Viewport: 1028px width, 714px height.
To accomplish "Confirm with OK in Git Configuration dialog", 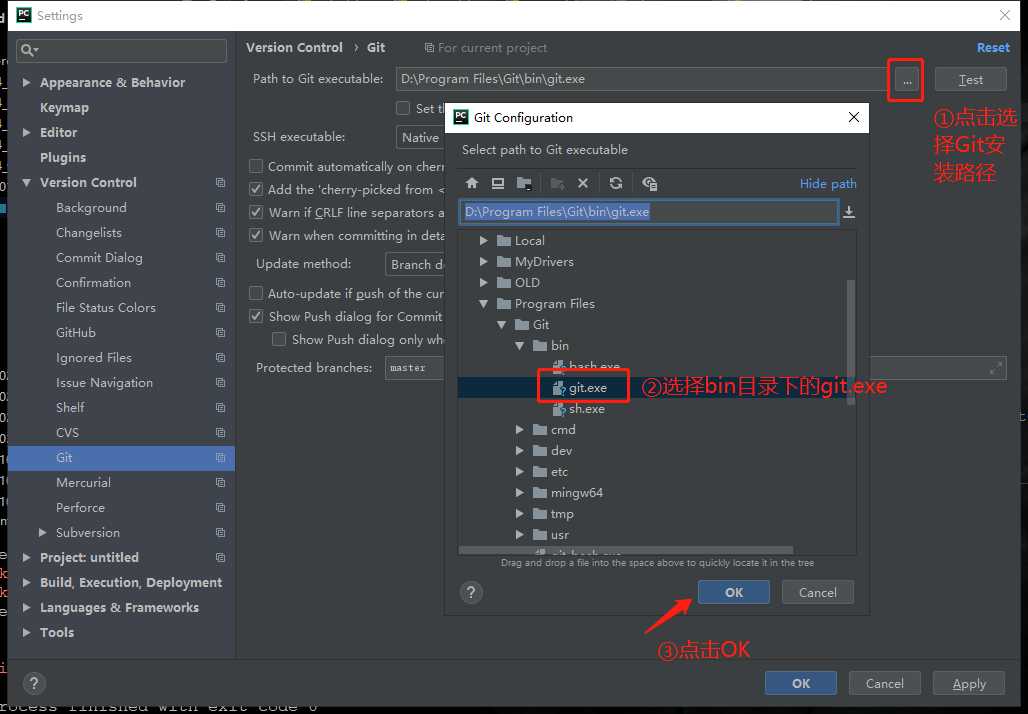I will click(x=734, y=592).
